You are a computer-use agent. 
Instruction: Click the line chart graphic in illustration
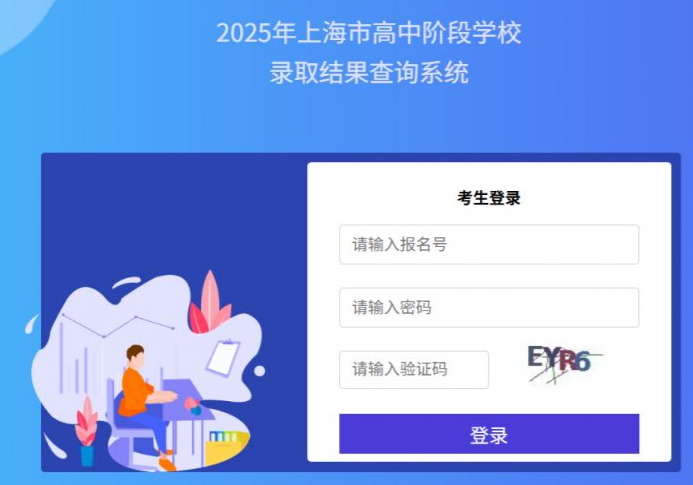tap(118, 325)
